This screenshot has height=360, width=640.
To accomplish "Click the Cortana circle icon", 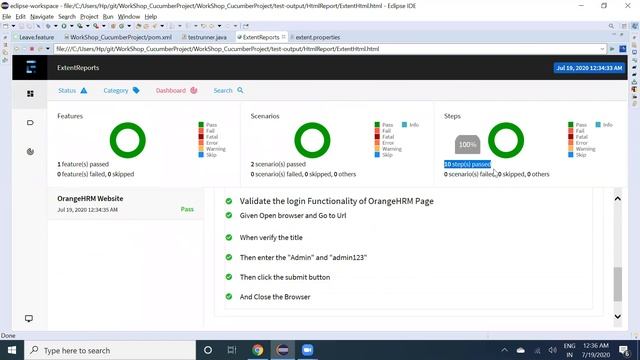I will tap(208, 350).
